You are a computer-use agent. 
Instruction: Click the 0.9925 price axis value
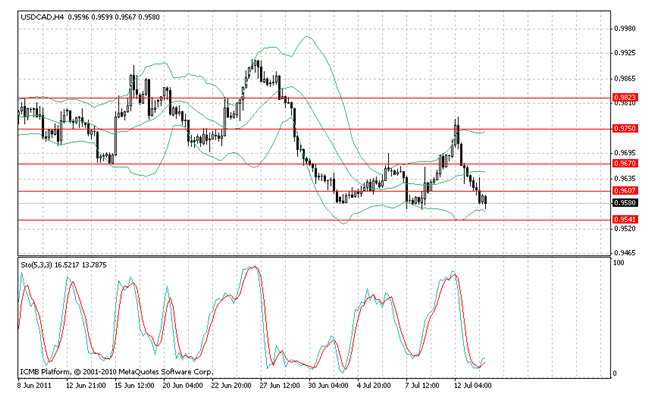(625, 53)
